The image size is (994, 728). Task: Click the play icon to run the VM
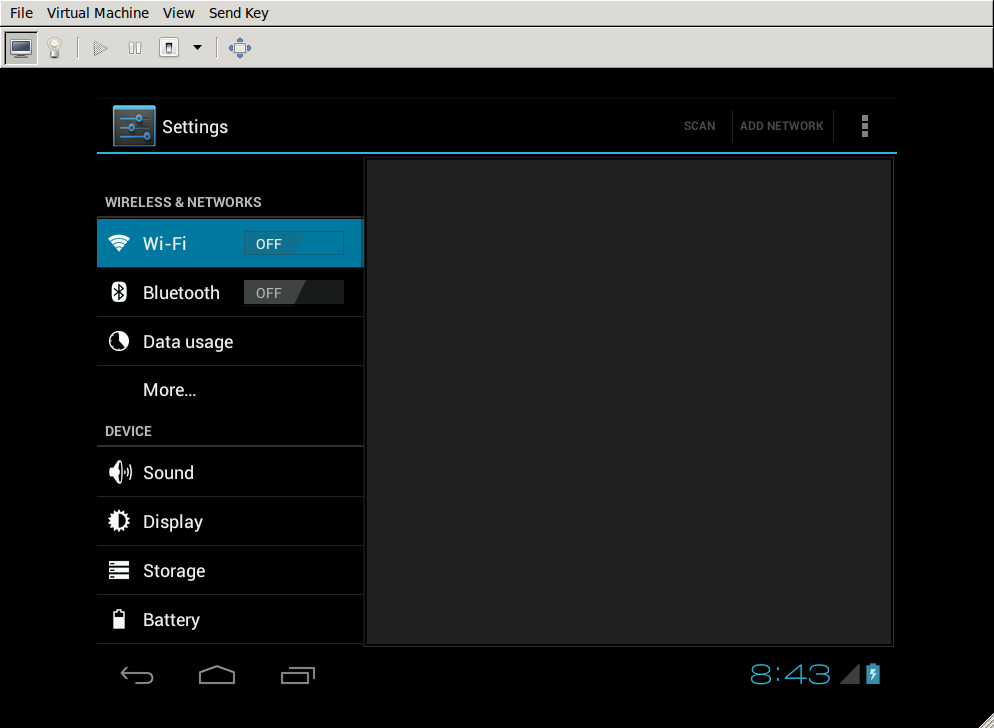click(x=98, y=47)
